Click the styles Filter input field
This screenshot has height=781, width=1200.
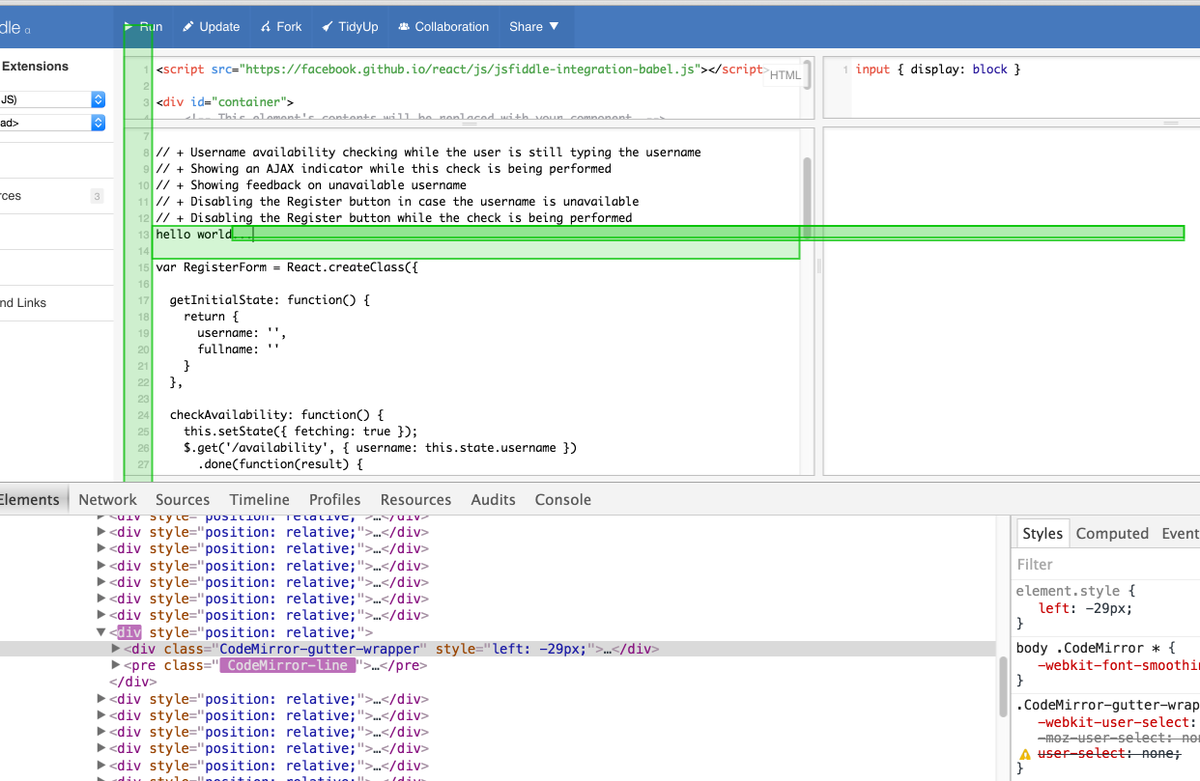(1106, 564)
